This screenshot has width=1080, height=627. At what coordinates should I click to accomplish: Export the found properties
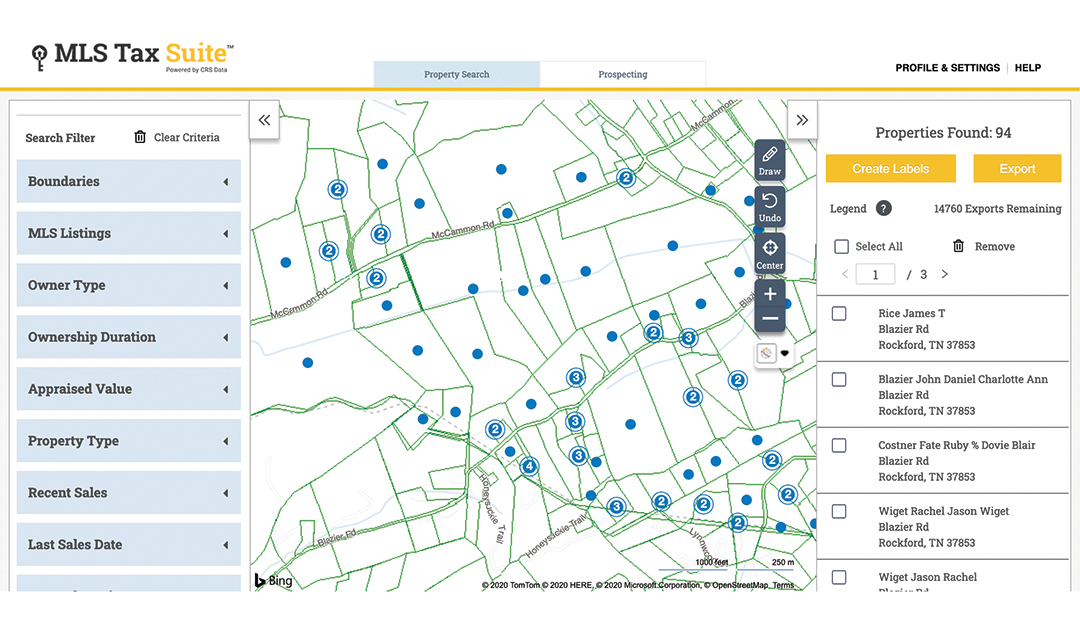(1017, 169)
